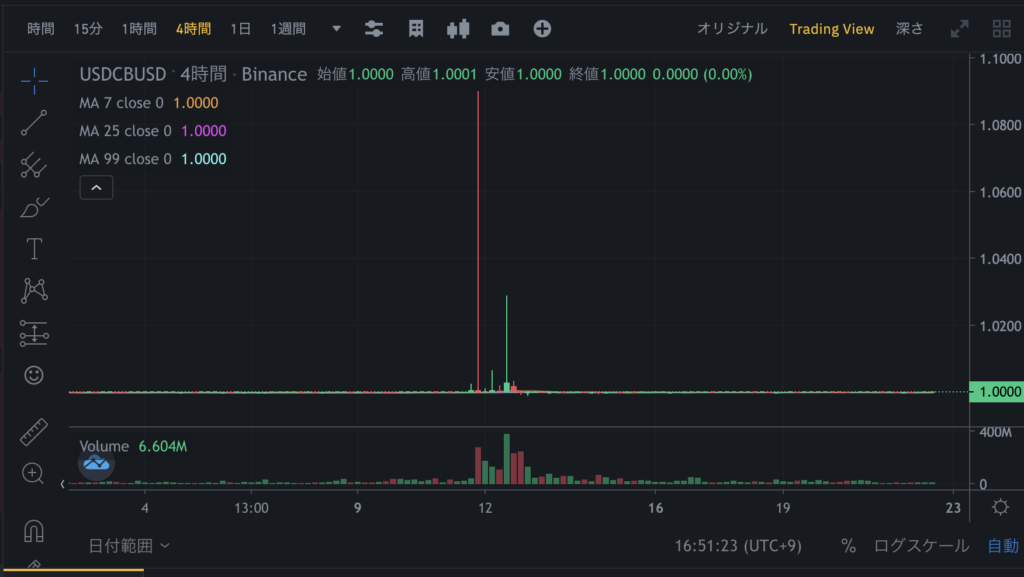1024x577 pixels.
Task: Toggle 自動 auto scale
Action: click(x=1003, y=546)
